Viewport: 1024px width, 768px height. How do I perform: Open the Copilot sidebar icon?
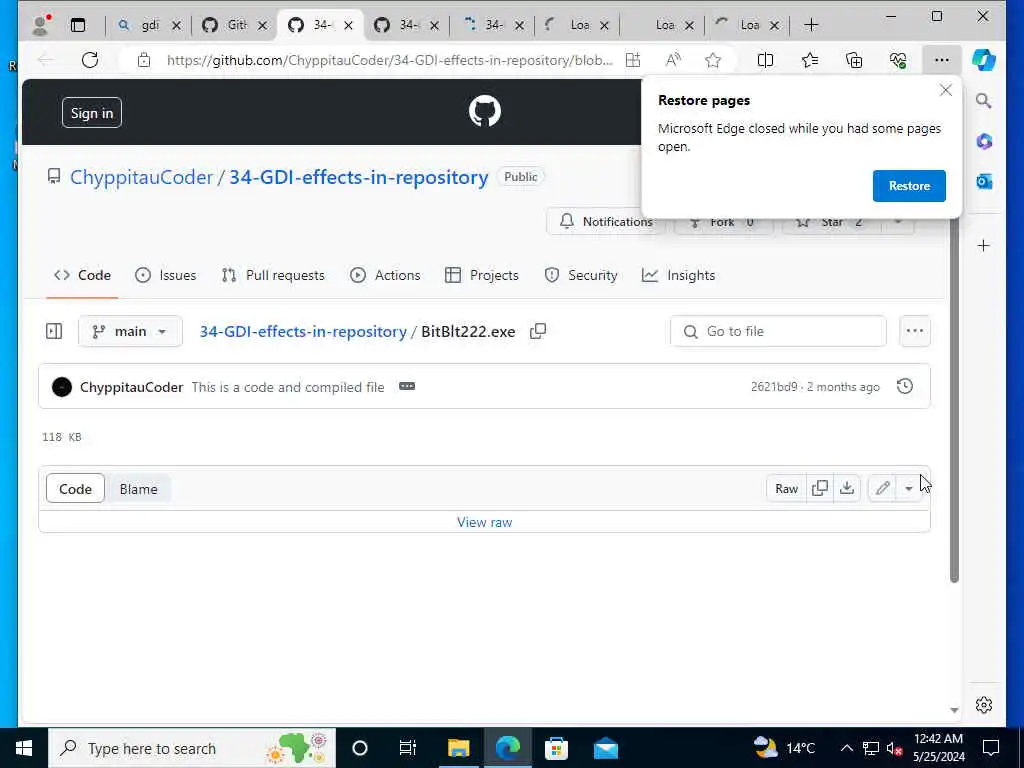[x=984, y=60]
